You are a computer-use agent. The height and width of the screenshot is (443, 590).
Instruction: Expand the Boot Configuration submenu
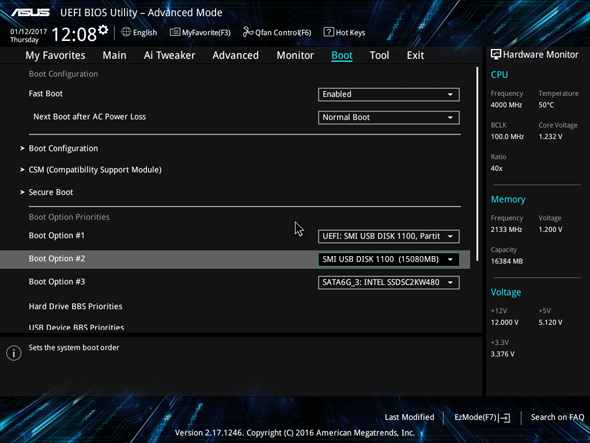(63, 148)
